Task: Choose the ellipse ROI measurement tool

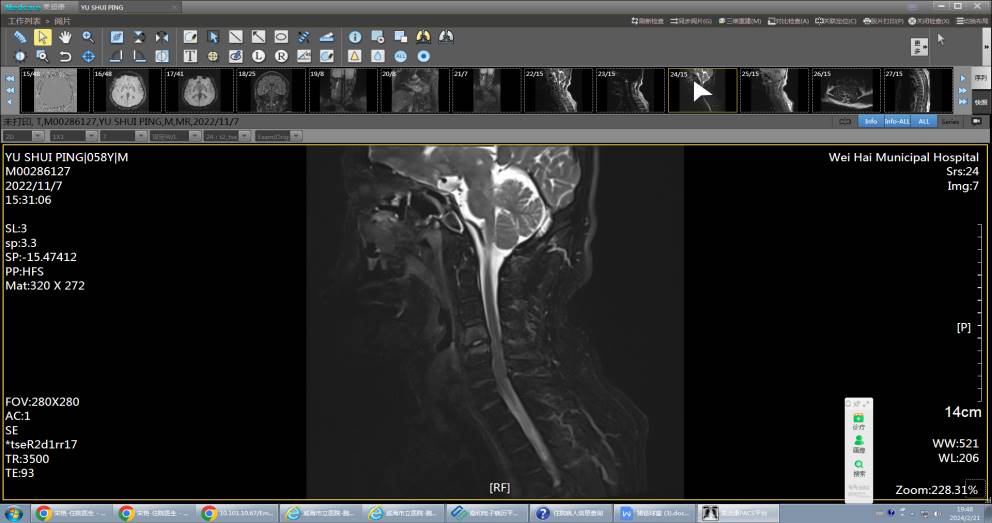Action: pyautogui.click(x=281, y=37)
